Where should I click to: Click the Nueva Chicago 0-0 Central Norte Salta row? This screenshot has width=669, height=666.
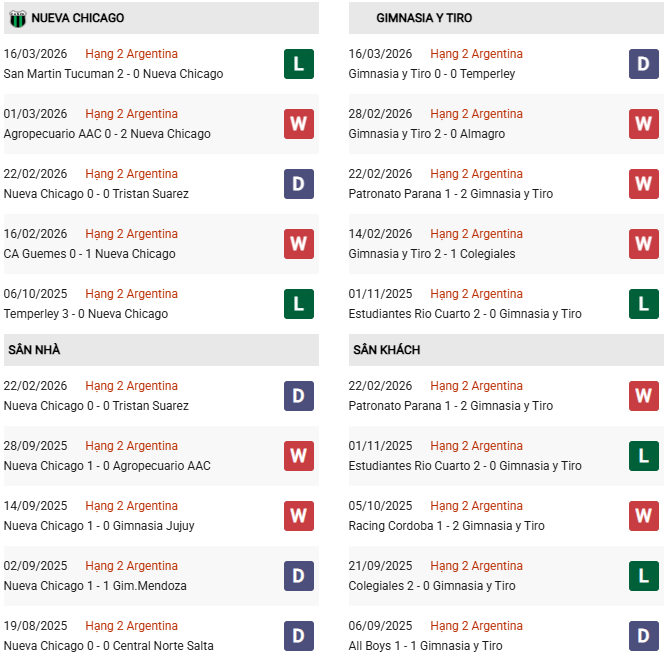pyautogui.click(x=108, y=646)
